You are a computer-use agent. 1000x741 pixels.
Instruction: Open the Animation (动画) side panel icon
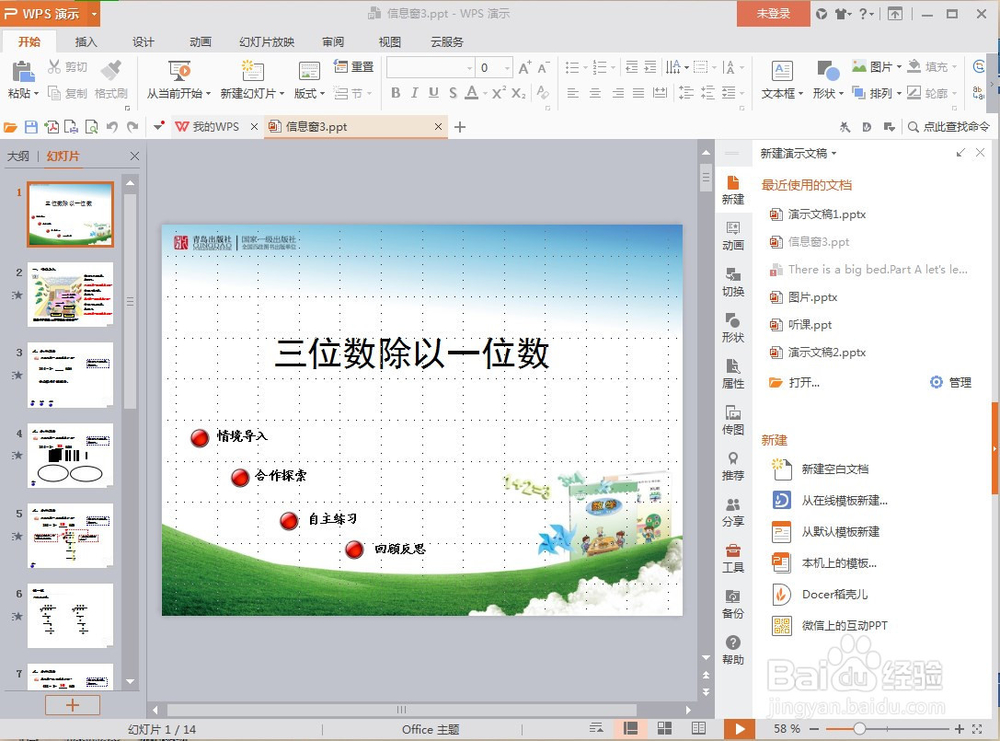[733, 235]
